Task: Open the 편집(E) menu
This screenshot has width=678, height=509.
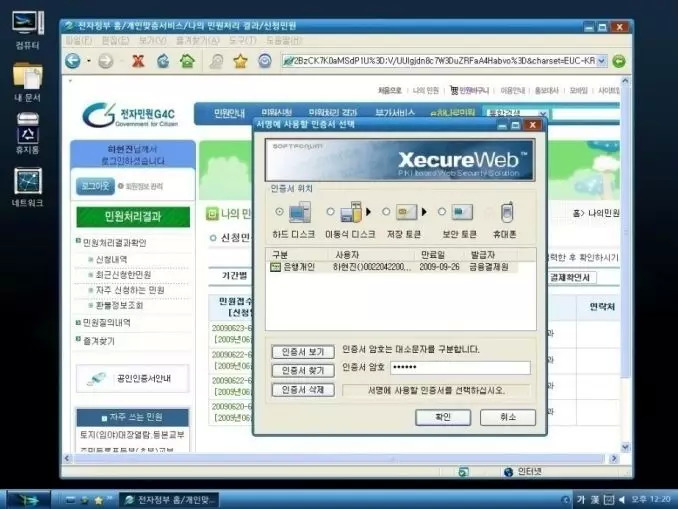Action: (x=115, y=41)
